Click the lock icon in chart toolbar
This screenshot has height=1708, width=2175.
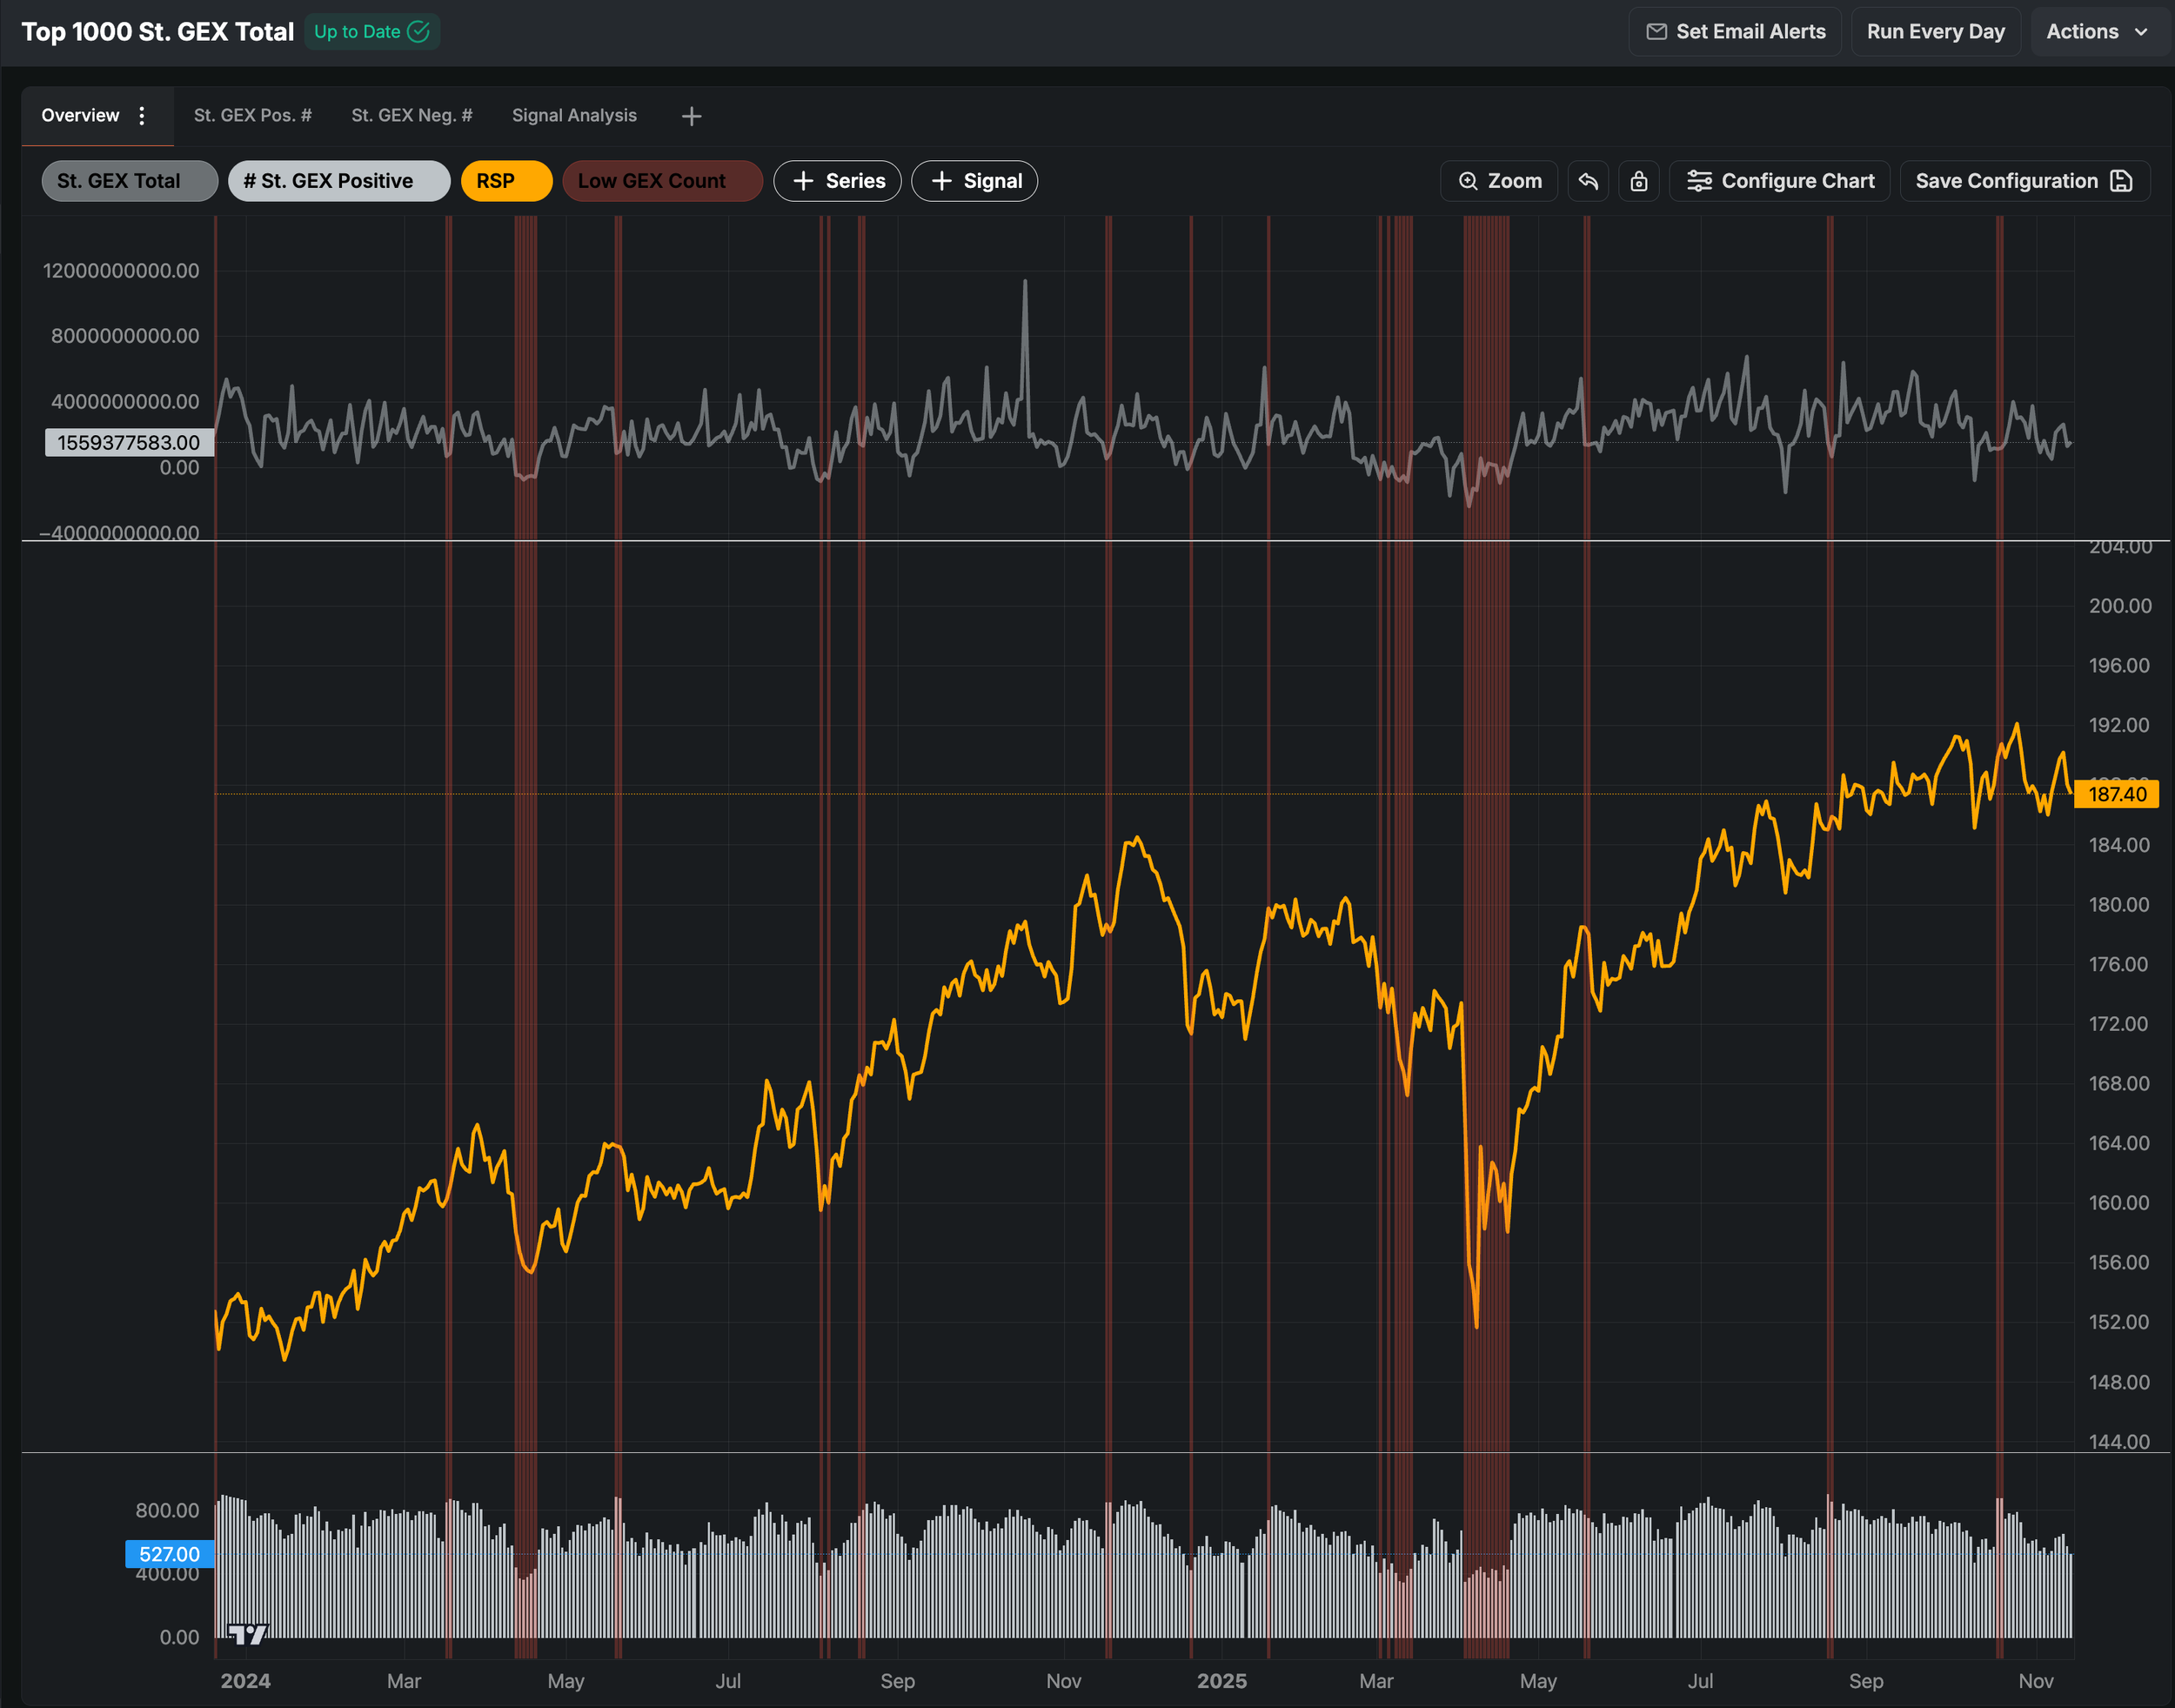coord(1638,181)
